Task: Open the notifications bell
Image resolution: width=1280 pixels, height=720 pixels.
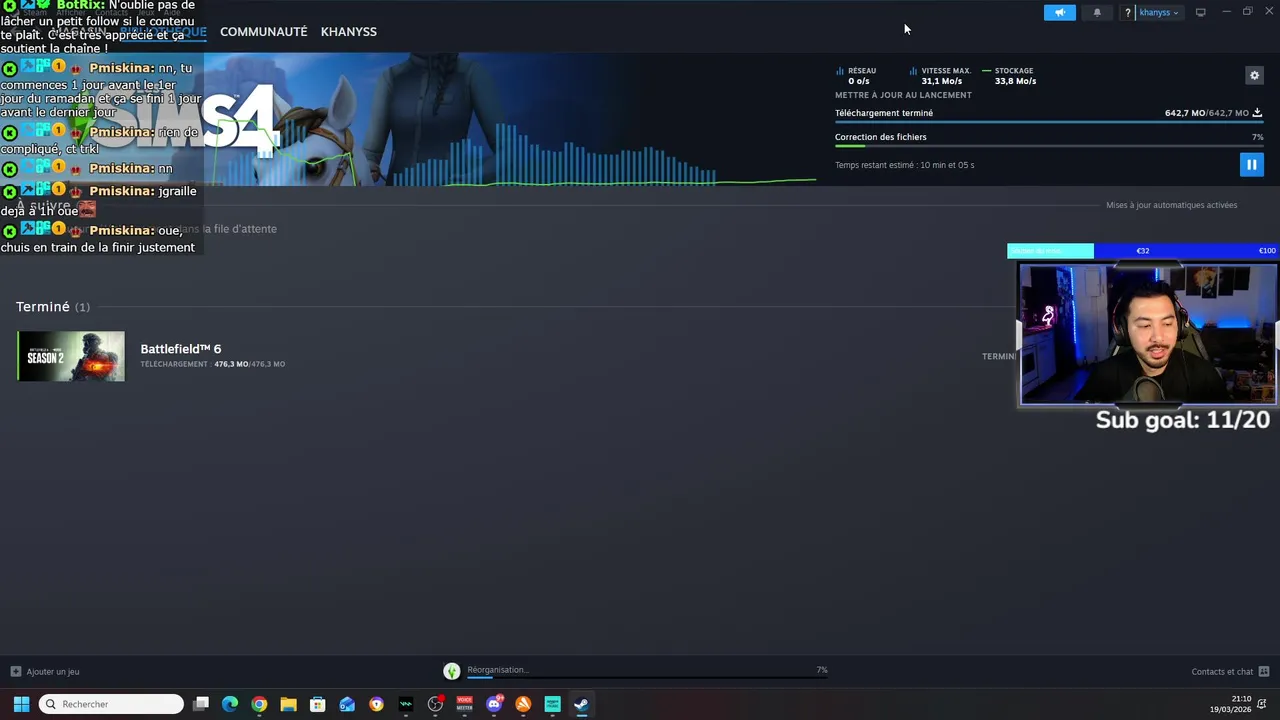Action: [1097, 13]
